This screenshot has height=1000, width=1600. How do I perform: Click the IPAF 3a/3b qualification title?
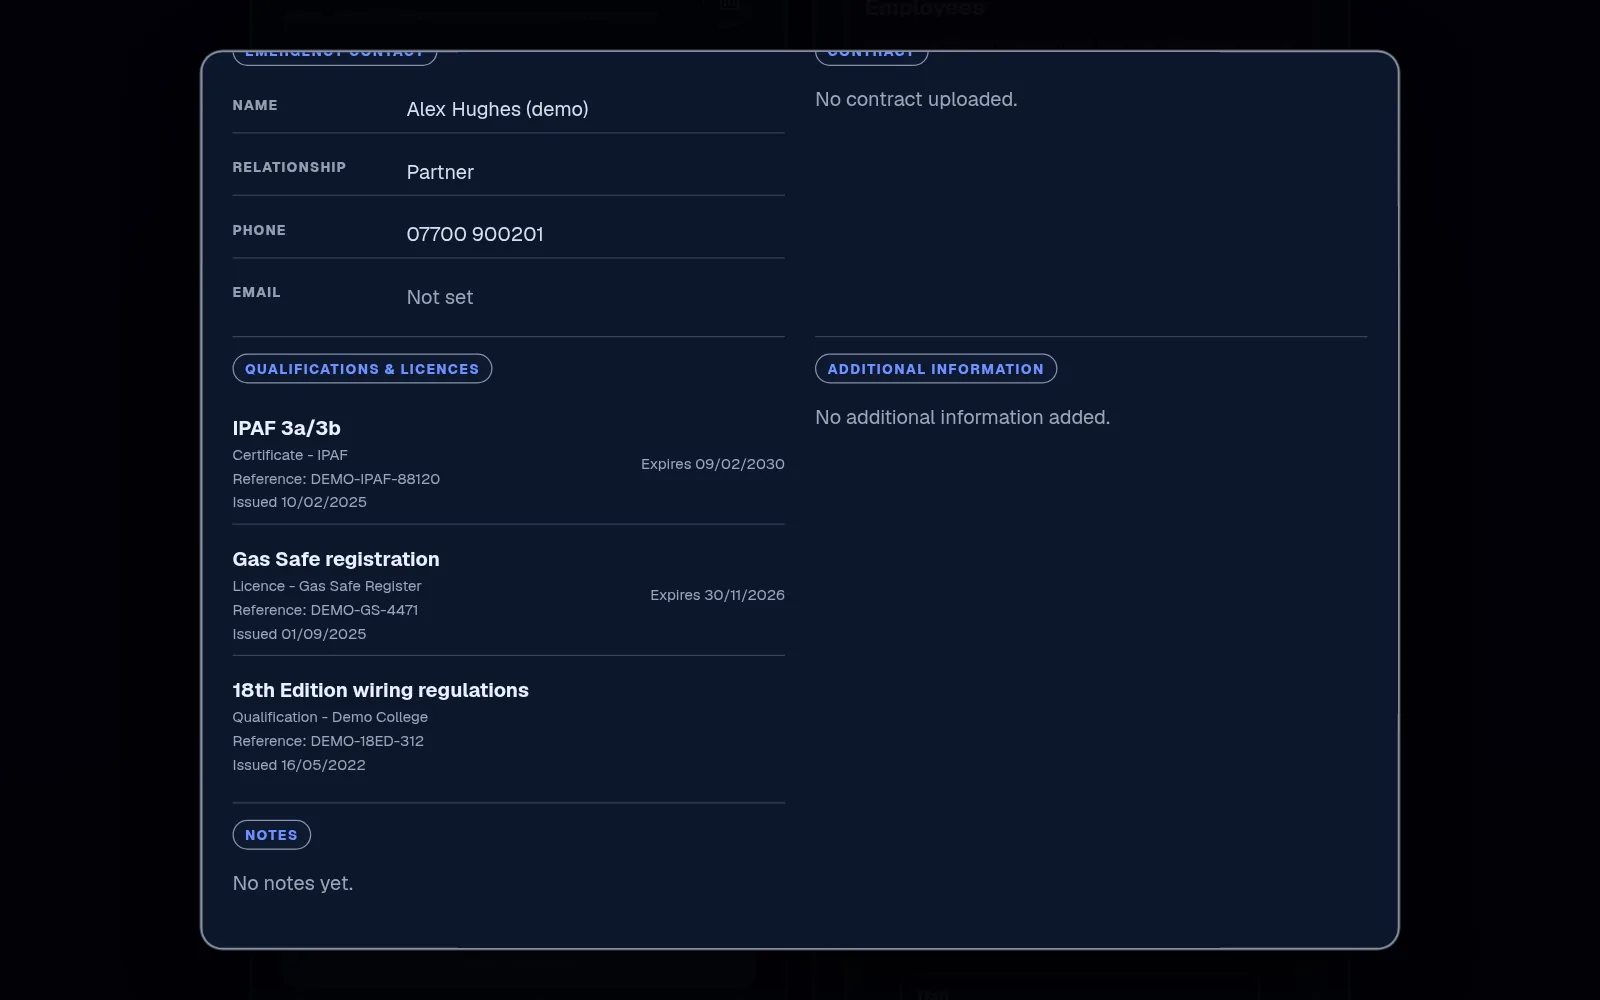point(286,428)
